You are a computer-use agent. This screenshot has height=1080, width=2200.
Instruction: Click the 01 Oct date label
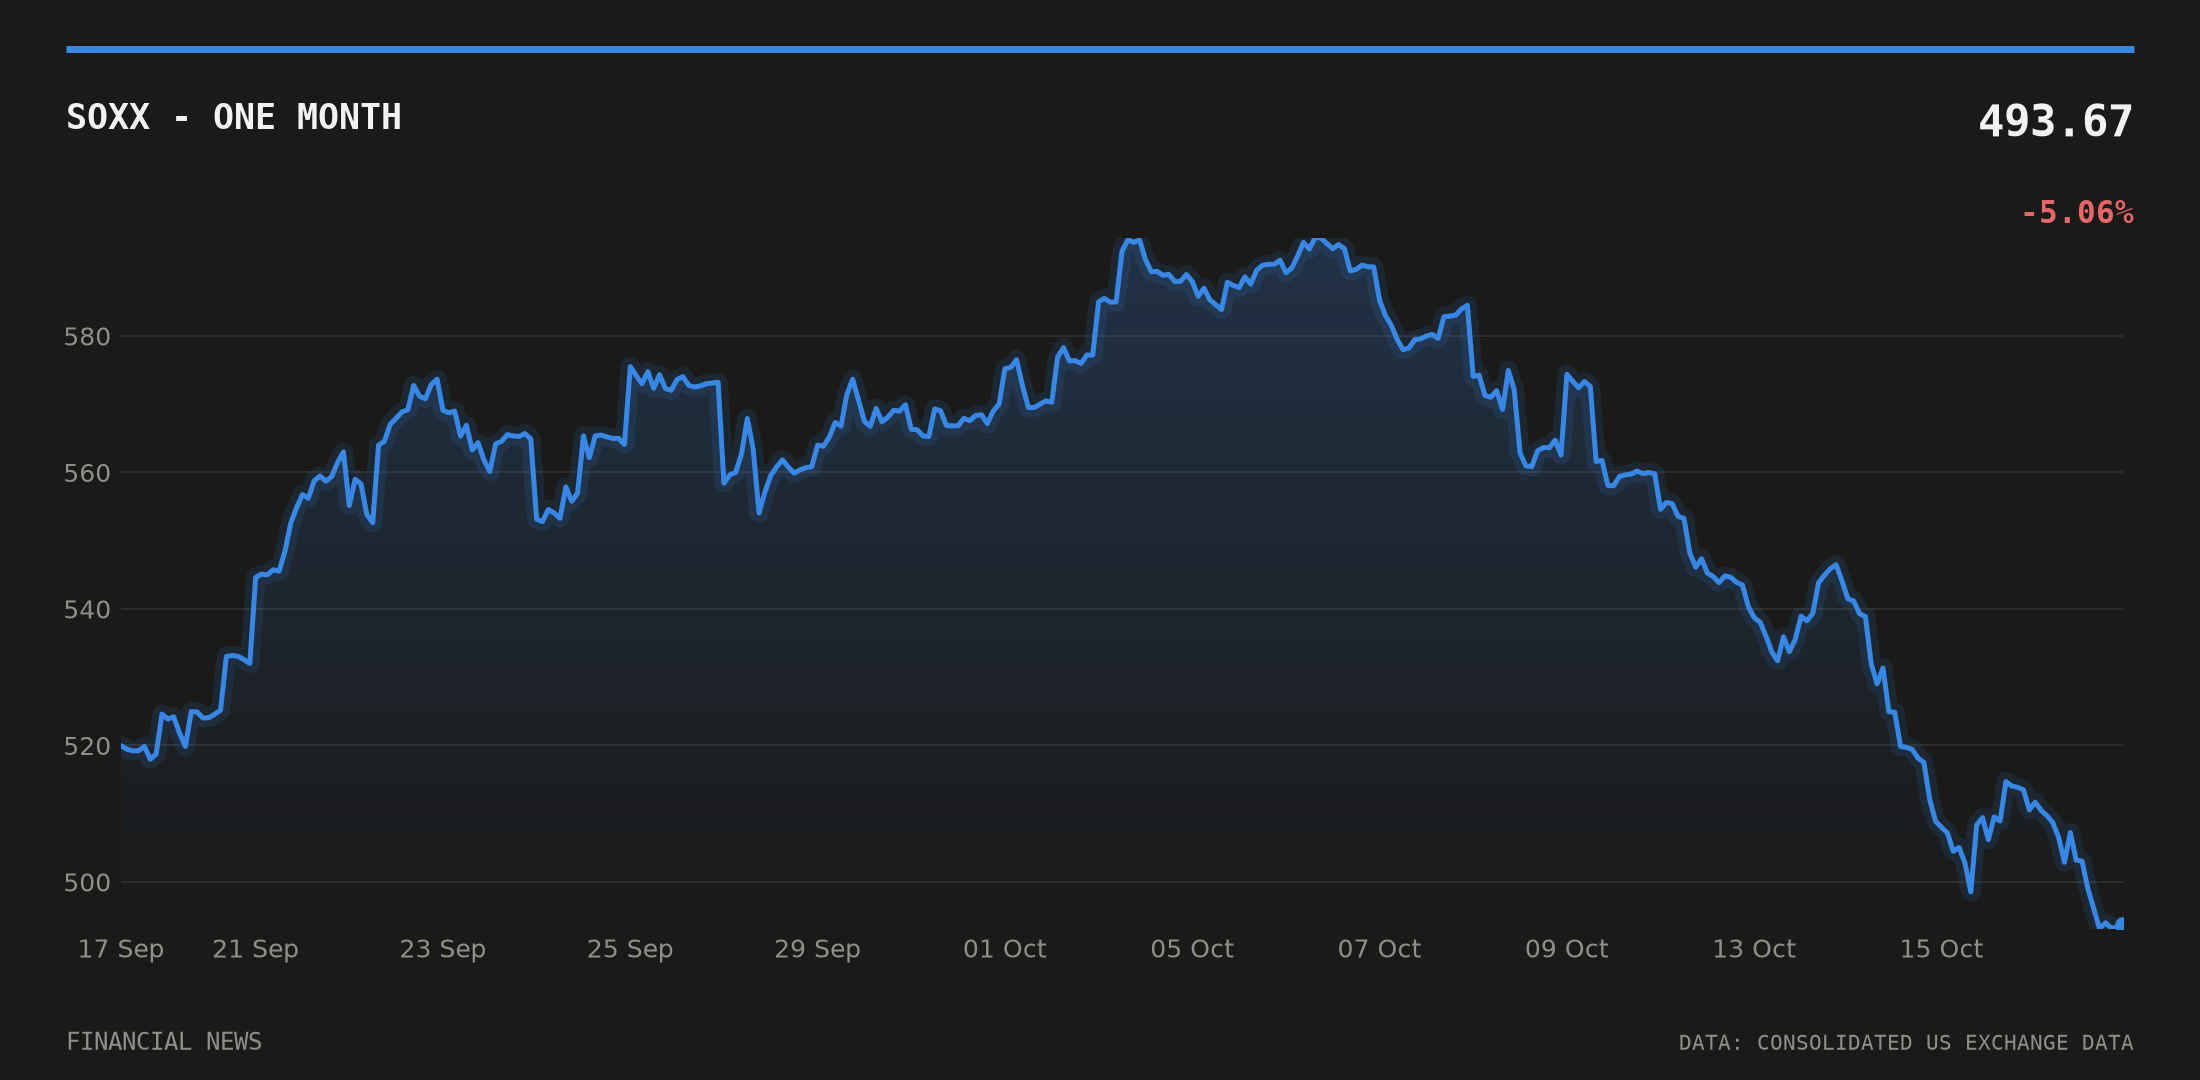(x=1005, y=949)
